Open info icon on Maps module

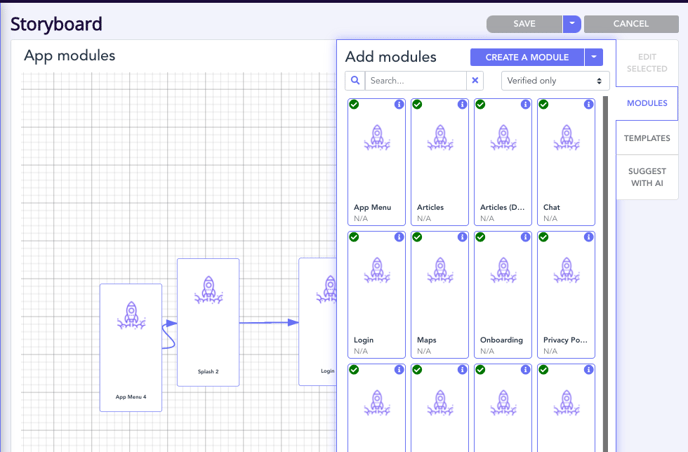click(x=462, y=237)
